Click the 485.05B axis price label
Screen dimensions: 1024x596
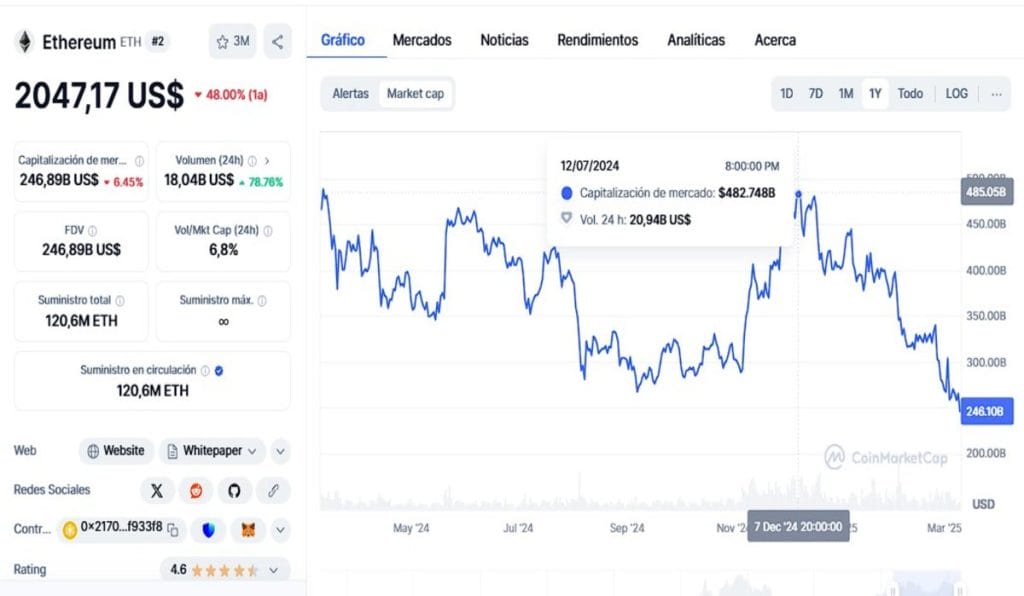tap(986, 192)
